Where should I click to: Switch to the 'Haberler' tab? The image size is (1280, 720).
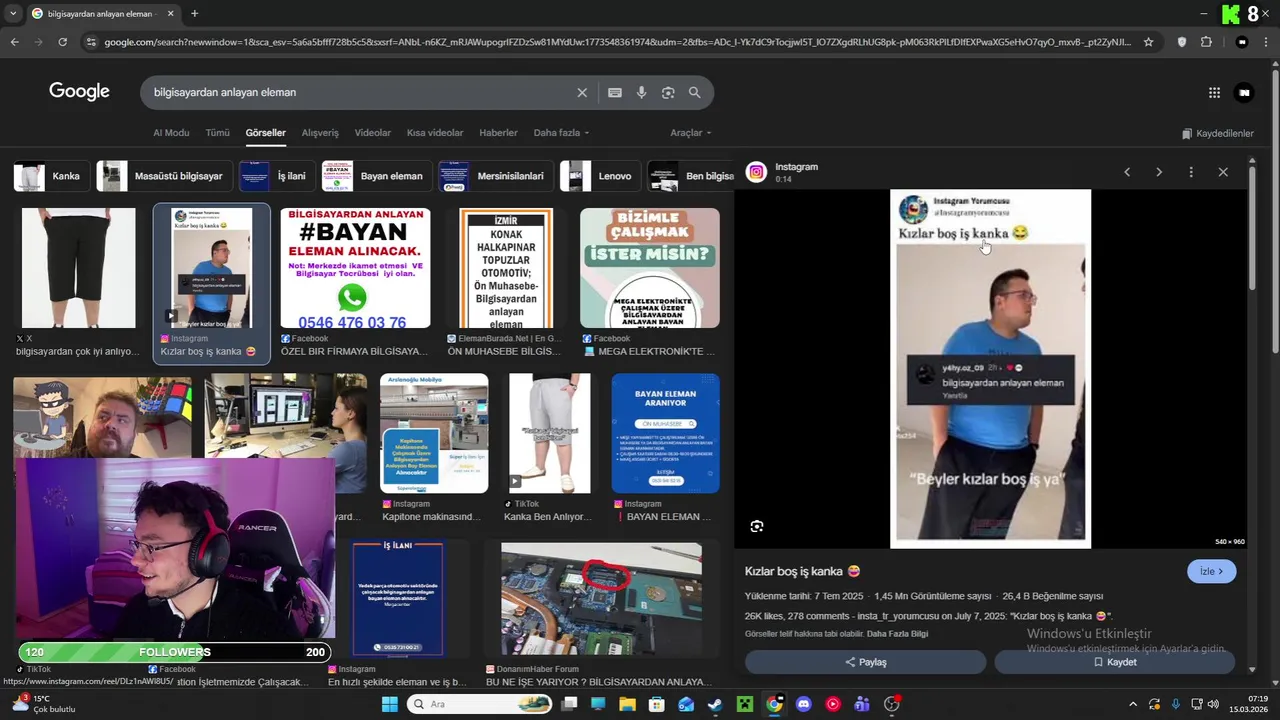point(498,133)
